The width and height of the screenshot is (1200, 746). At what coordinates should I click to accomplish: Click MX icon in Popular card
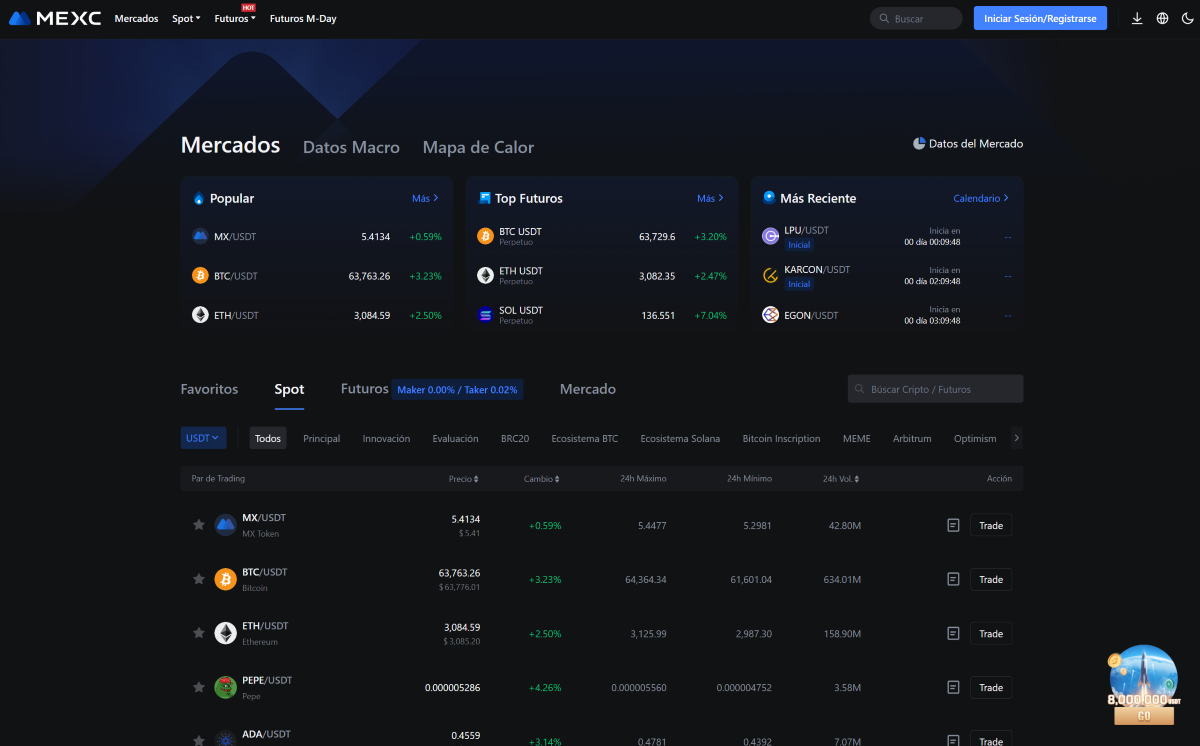tap(200, 236)
